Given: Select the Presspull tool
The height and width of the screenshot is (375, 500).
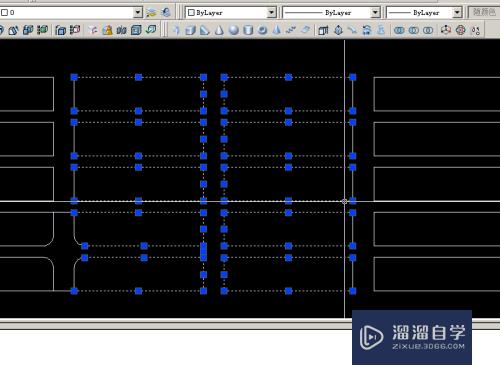Looking at the screenshot, I should tap(338, 30).
